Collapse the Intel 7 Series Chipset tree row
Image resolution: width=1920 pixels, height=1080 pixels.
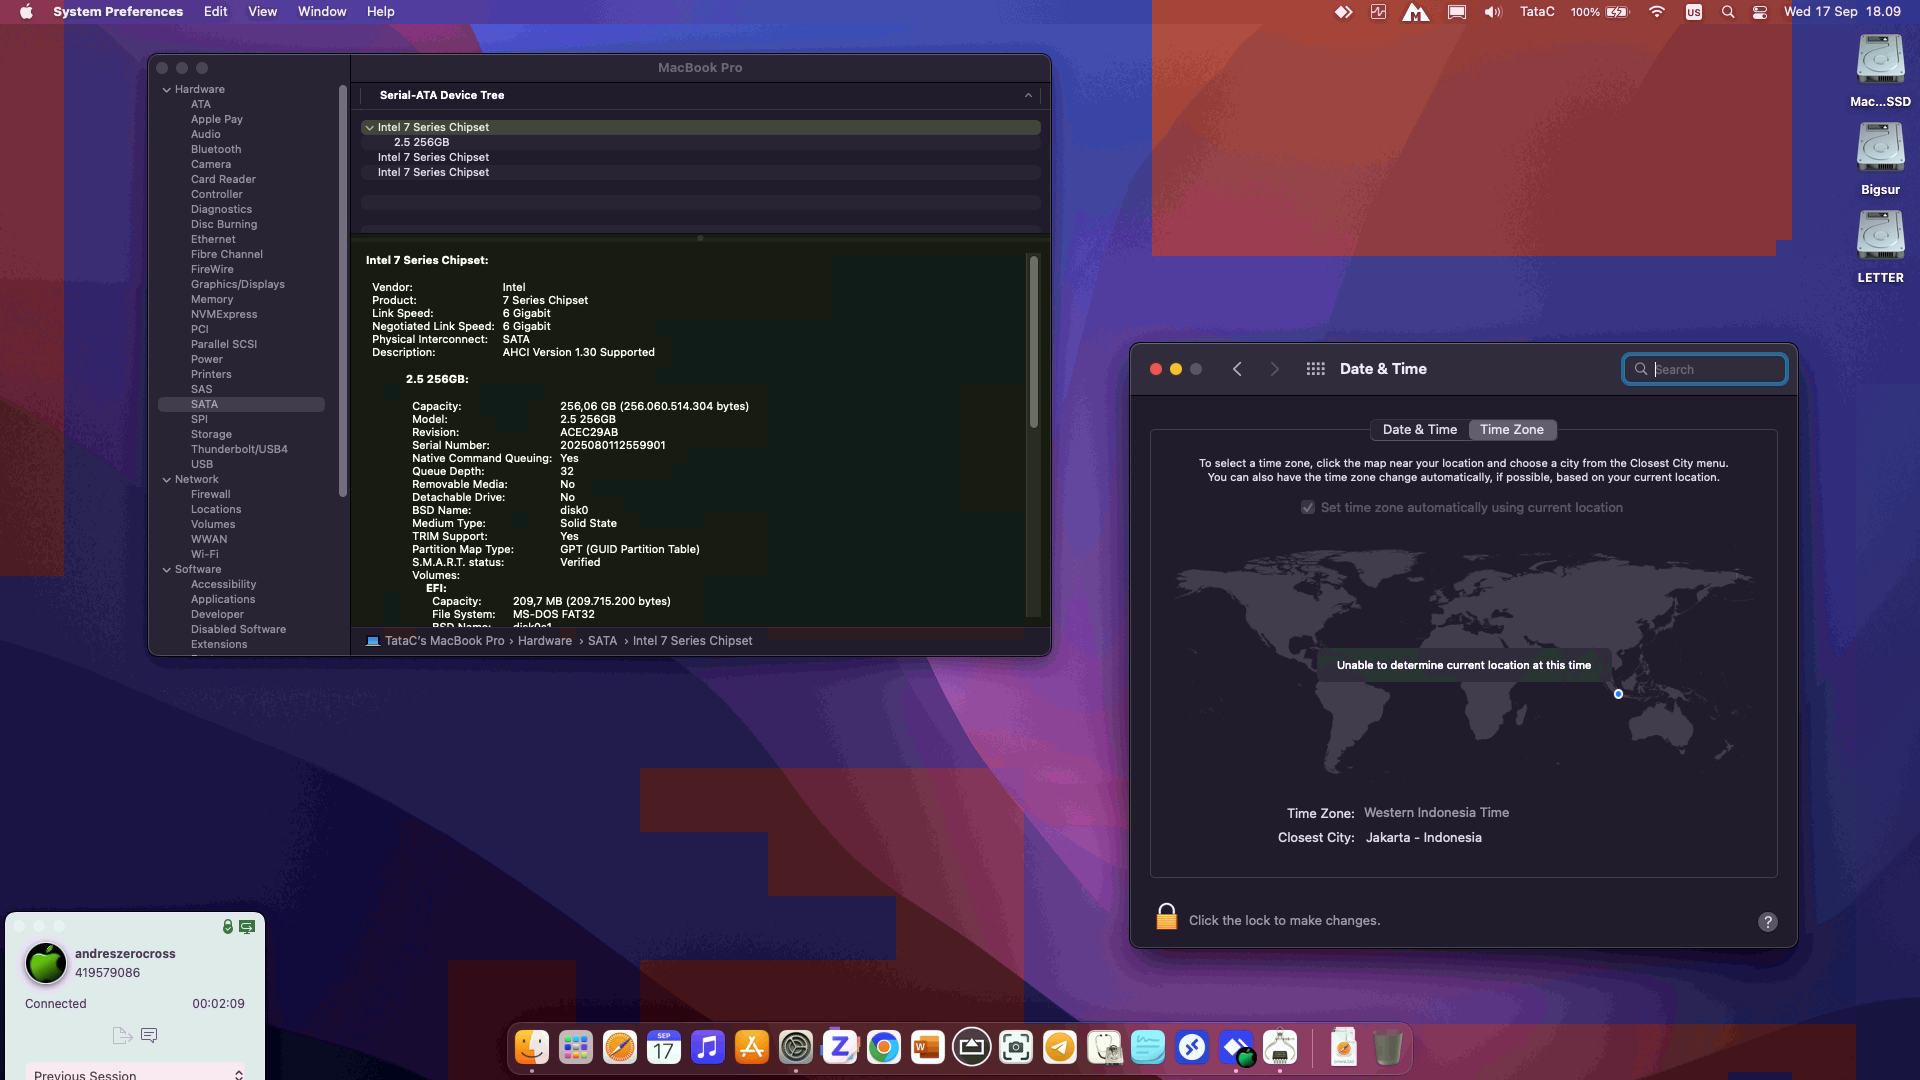[x=370, y=128]
